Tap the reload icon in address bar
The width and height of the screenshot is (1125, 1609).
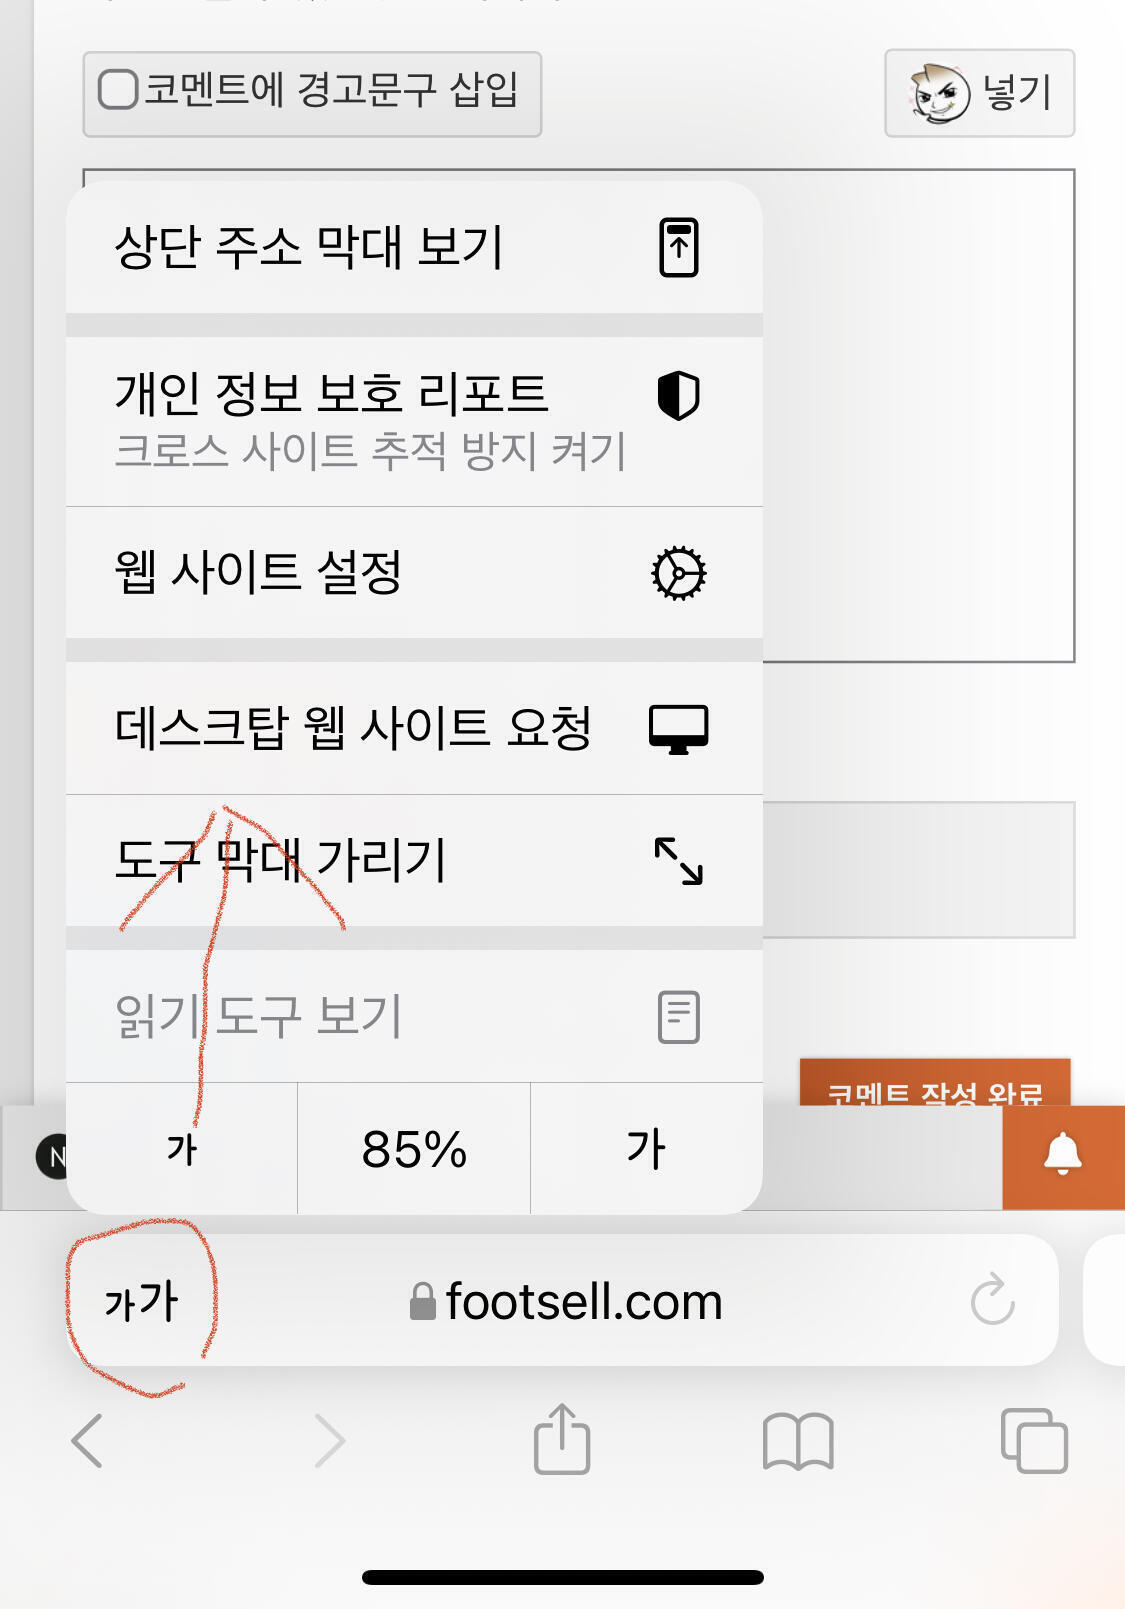(992, 1299)
